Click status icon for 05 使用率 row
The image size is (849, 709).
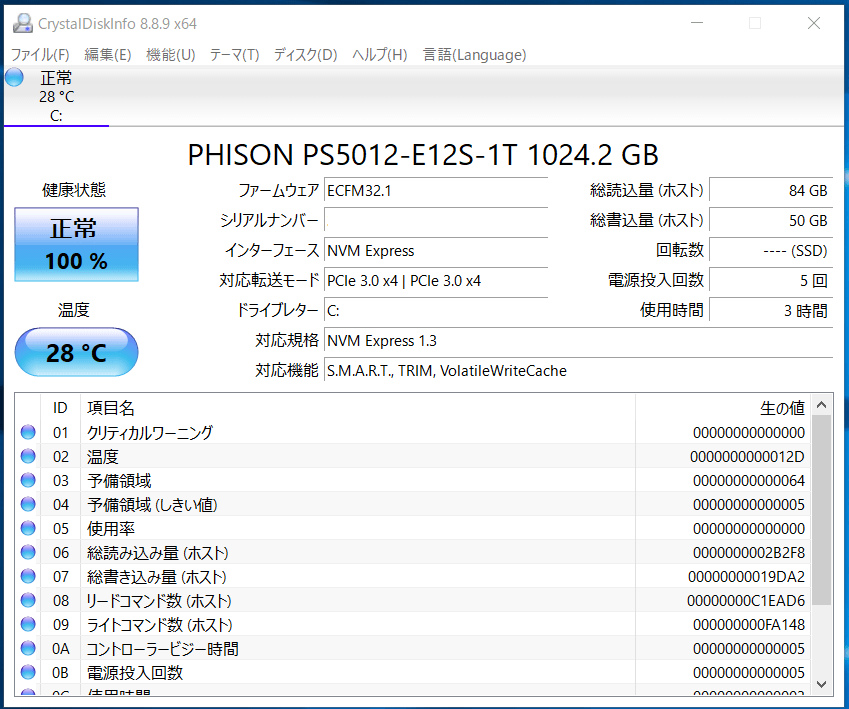click(28, 528)
